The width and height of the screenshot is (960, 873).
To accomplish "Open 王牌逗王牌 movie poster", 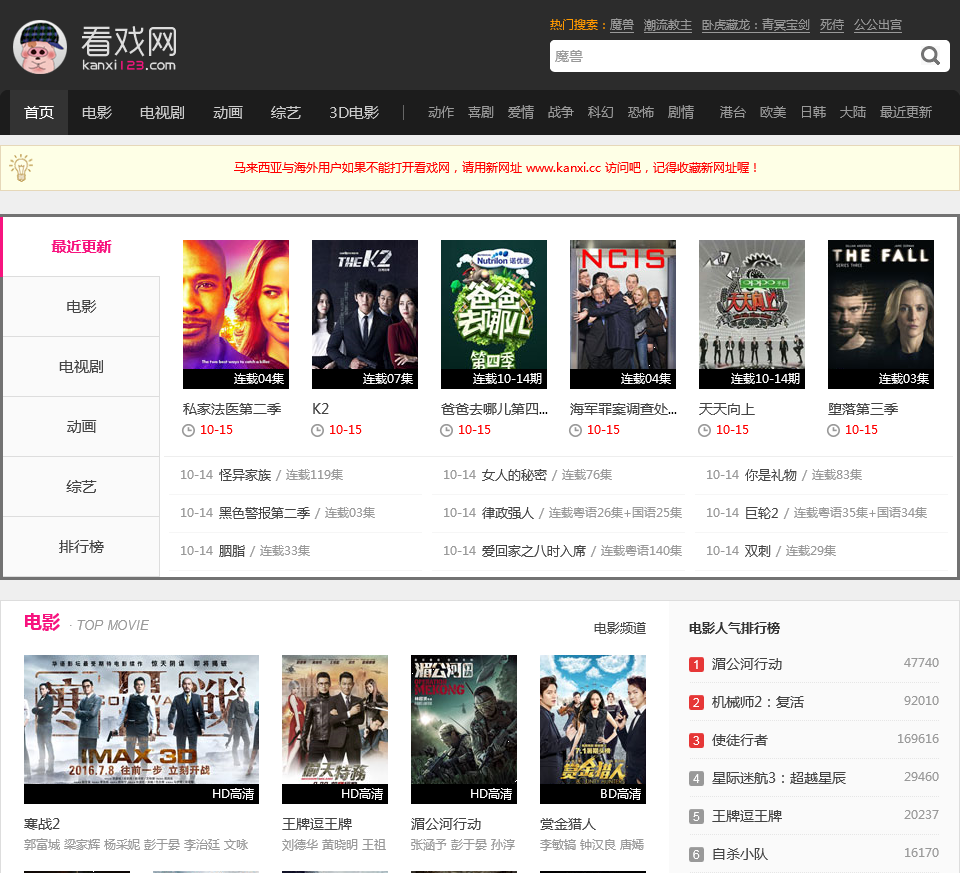I will pyautogui.click(x=335, y=729).
